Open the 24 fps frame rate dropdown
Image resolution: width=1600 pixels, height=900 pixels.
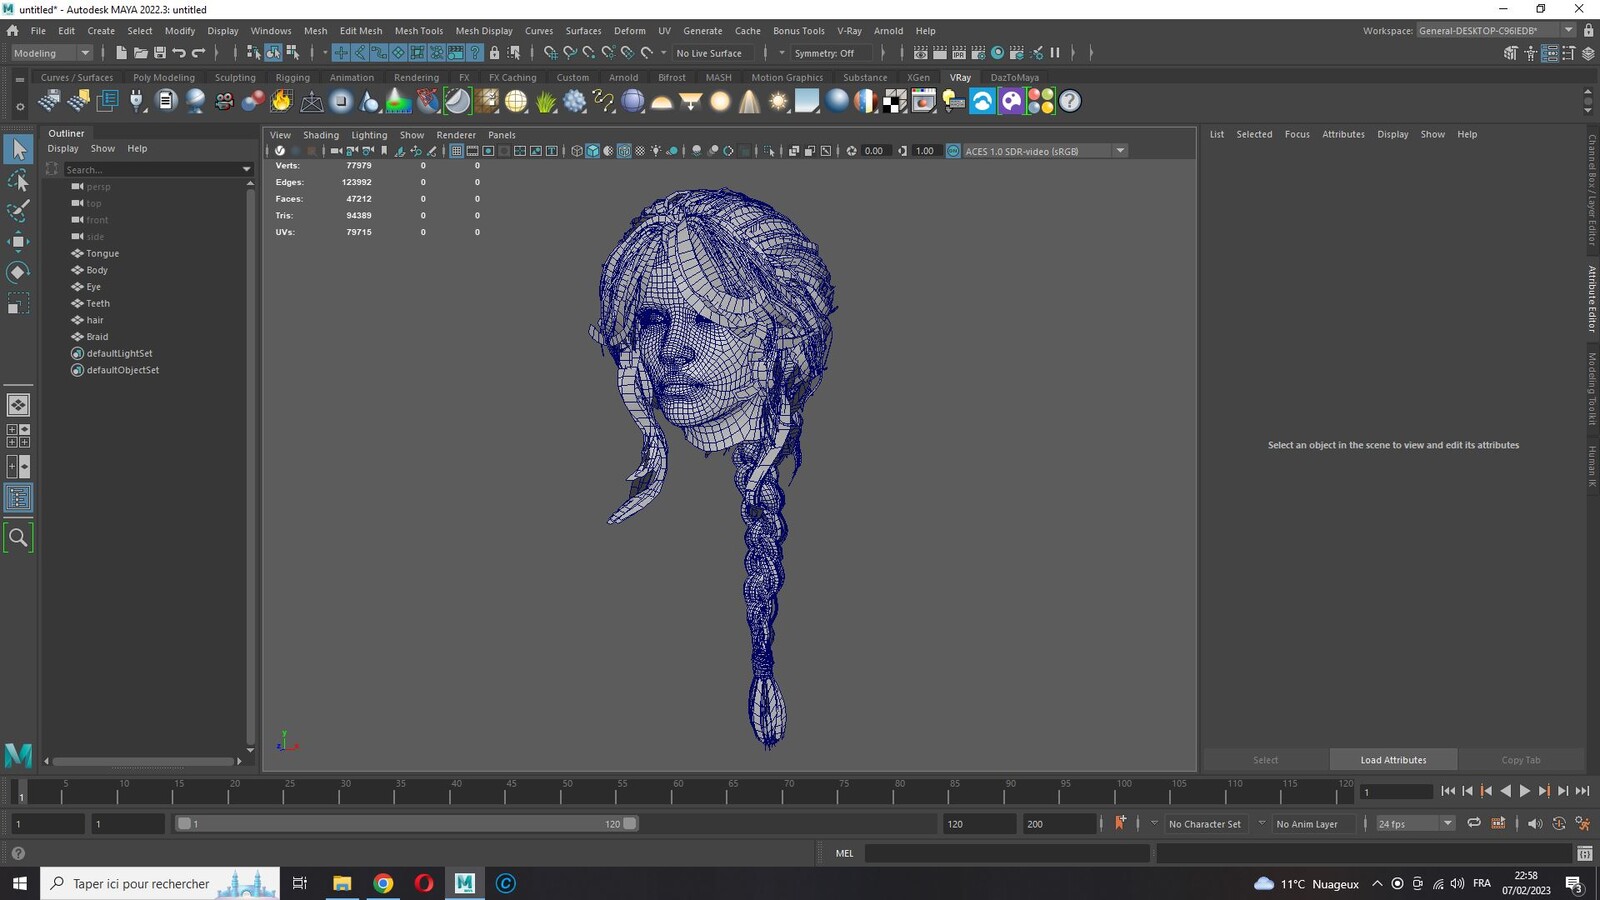click(1415, 824)
